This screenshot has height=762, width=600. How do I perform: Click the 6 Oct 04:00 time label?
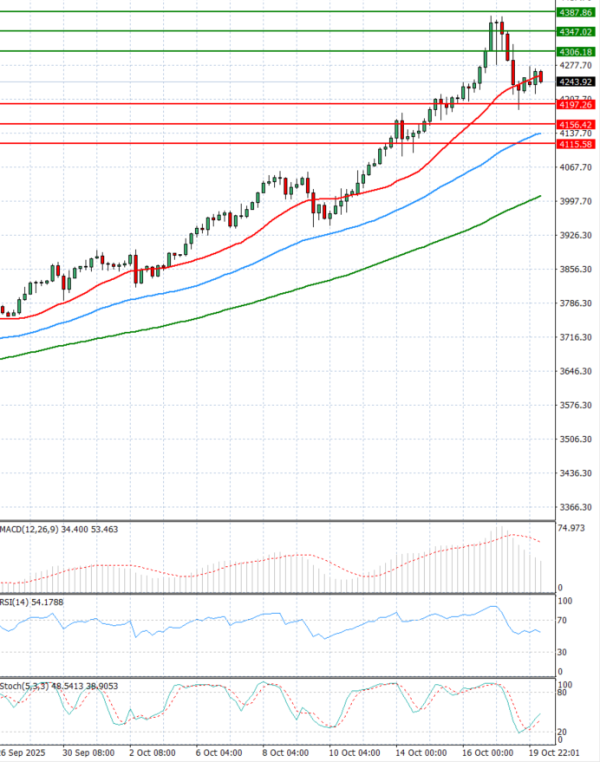(218, 752)
